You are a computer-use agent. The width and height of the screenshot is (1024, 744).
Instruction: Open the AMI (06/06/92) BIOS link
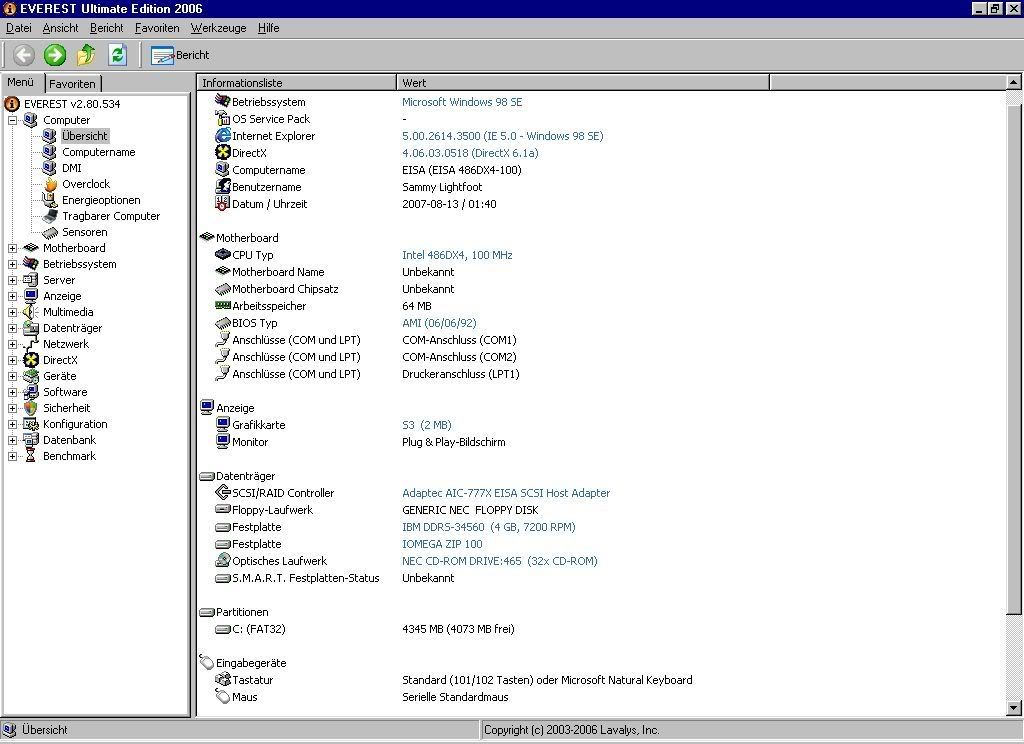(x=439, y=323)
